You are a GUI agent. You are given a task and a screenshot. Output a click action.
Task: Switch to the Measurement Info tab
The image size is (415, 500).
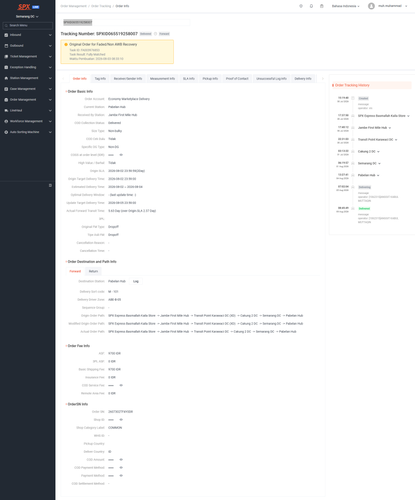point(162,79)
